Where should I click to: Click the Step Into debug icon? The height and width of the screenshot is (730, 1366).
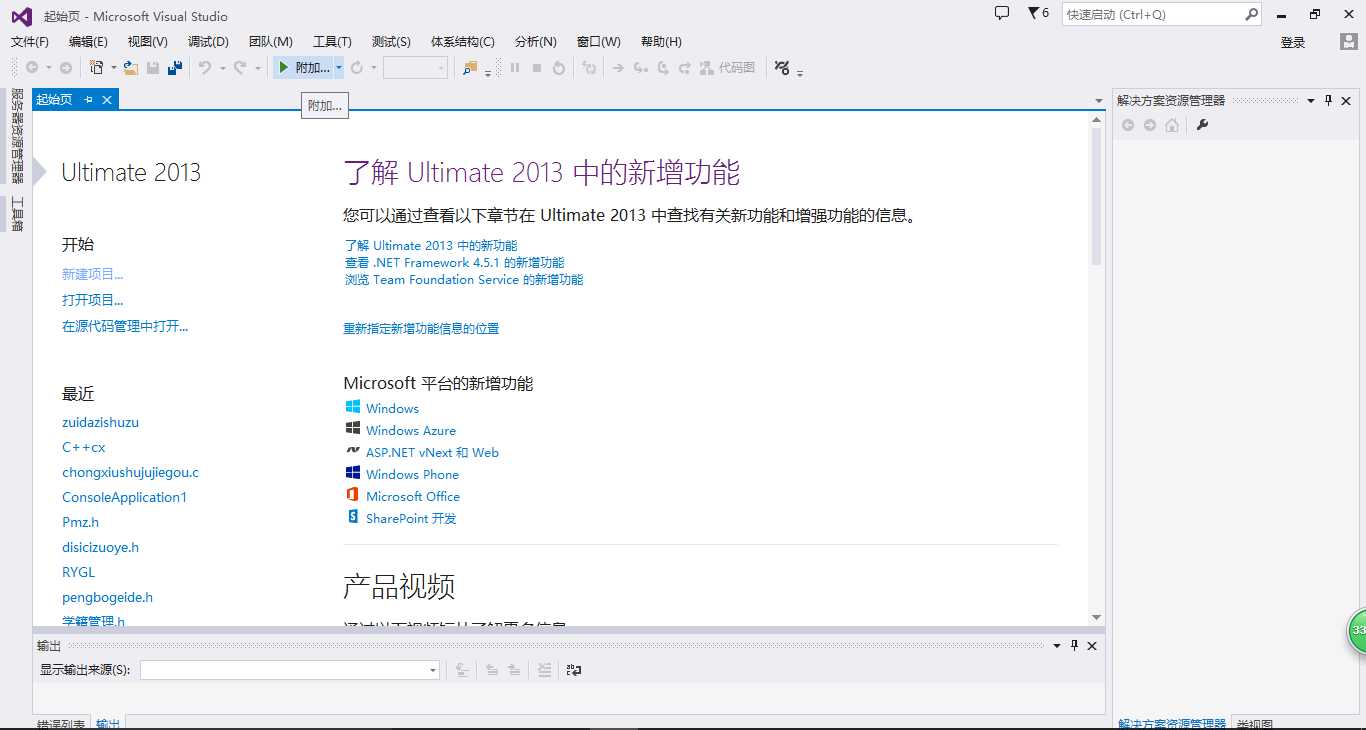pos(641,67)
